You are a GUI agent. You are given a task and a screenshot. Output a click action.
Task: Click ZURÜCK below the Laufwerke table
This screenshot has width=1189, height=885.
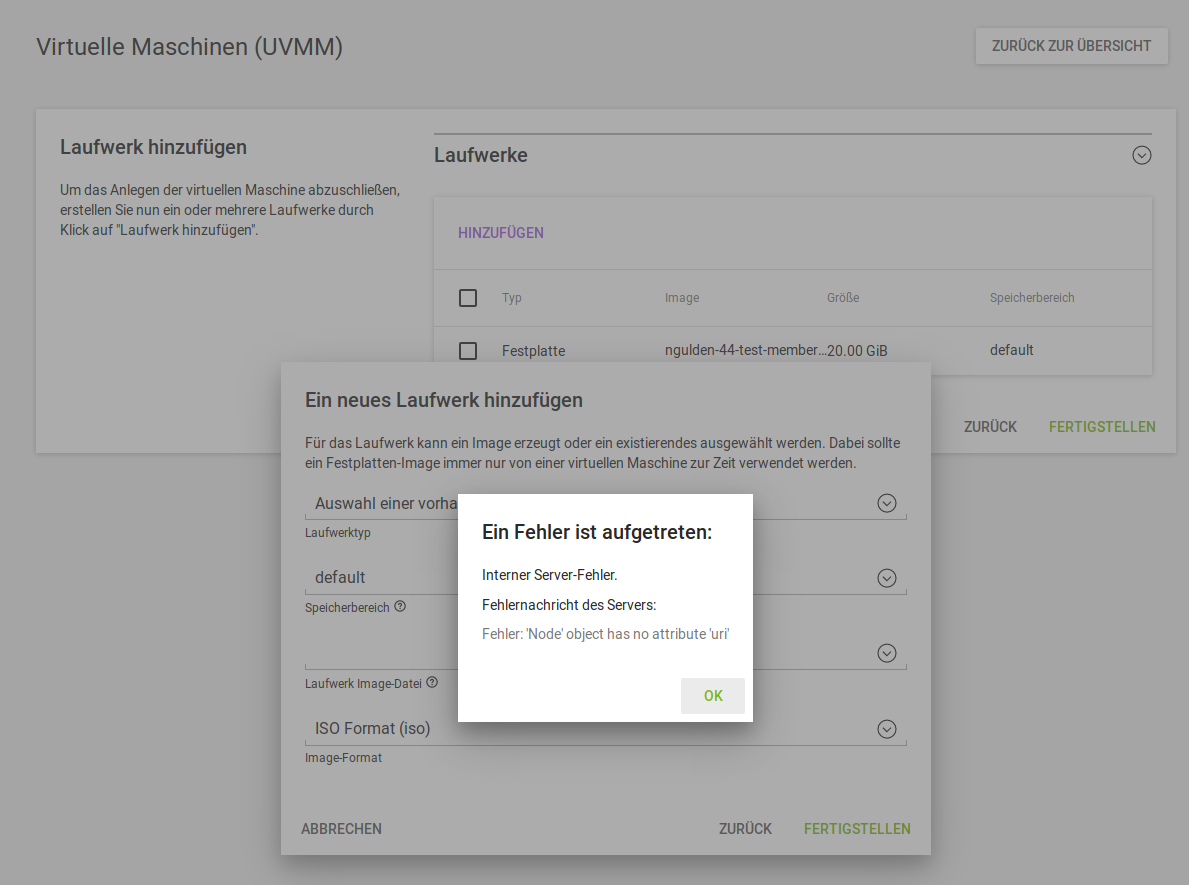990,427
